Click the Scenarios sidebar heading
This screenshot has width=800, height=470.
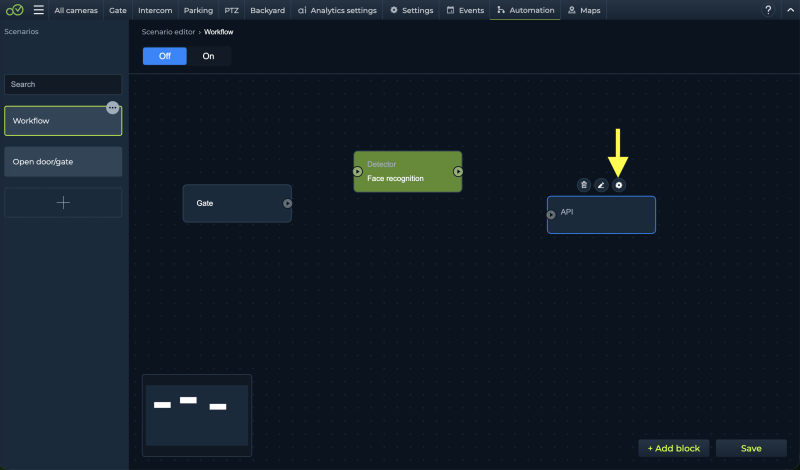(21, 32)
